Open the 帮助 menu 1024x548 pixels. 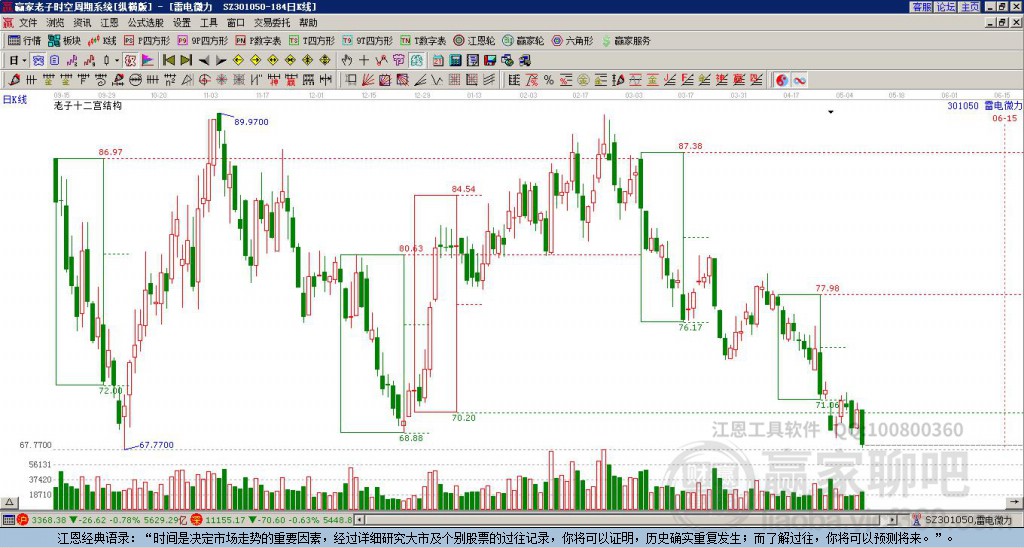coord(308,23)
